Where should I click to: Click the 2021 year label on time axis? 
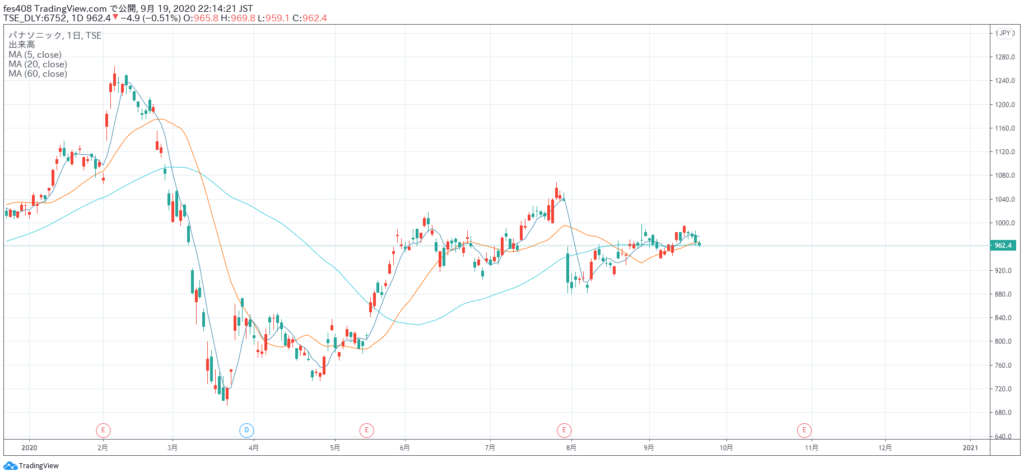[x=970, y=448]
